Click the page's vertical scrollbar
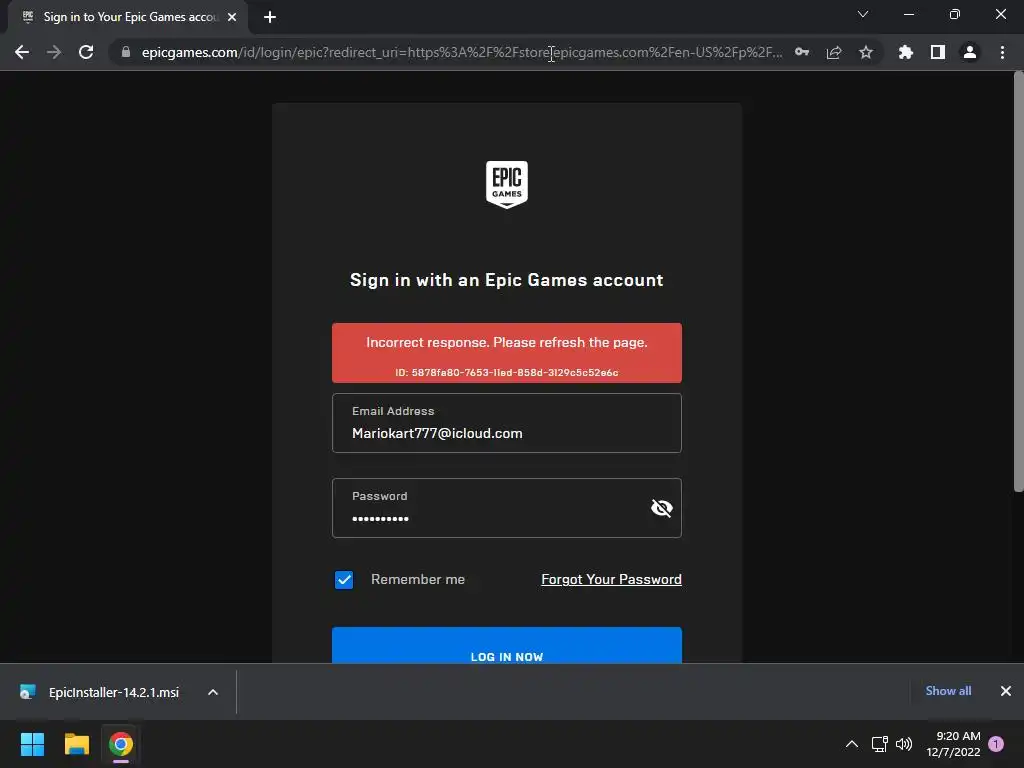The width and height of the screenshot is (1024, 768). point(1019,282)
